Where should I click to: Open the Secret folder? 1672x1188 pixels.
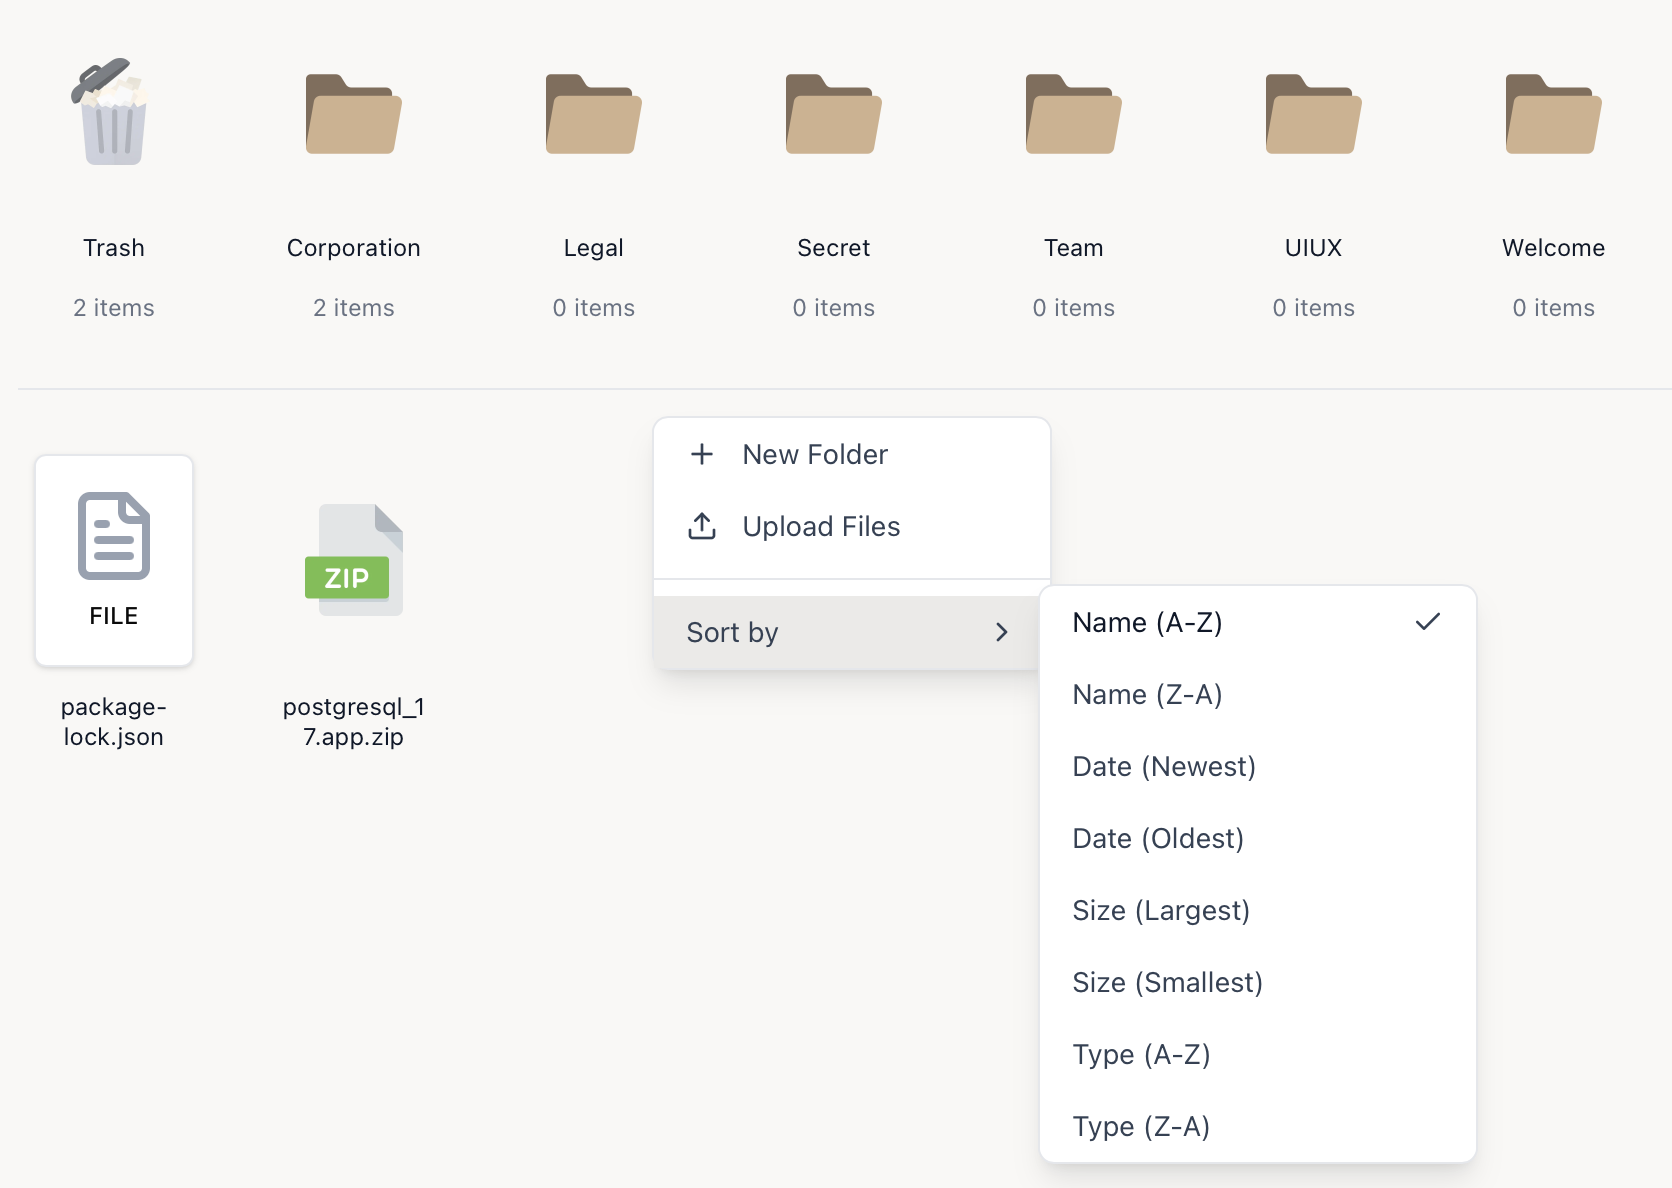tap(833, 115)
